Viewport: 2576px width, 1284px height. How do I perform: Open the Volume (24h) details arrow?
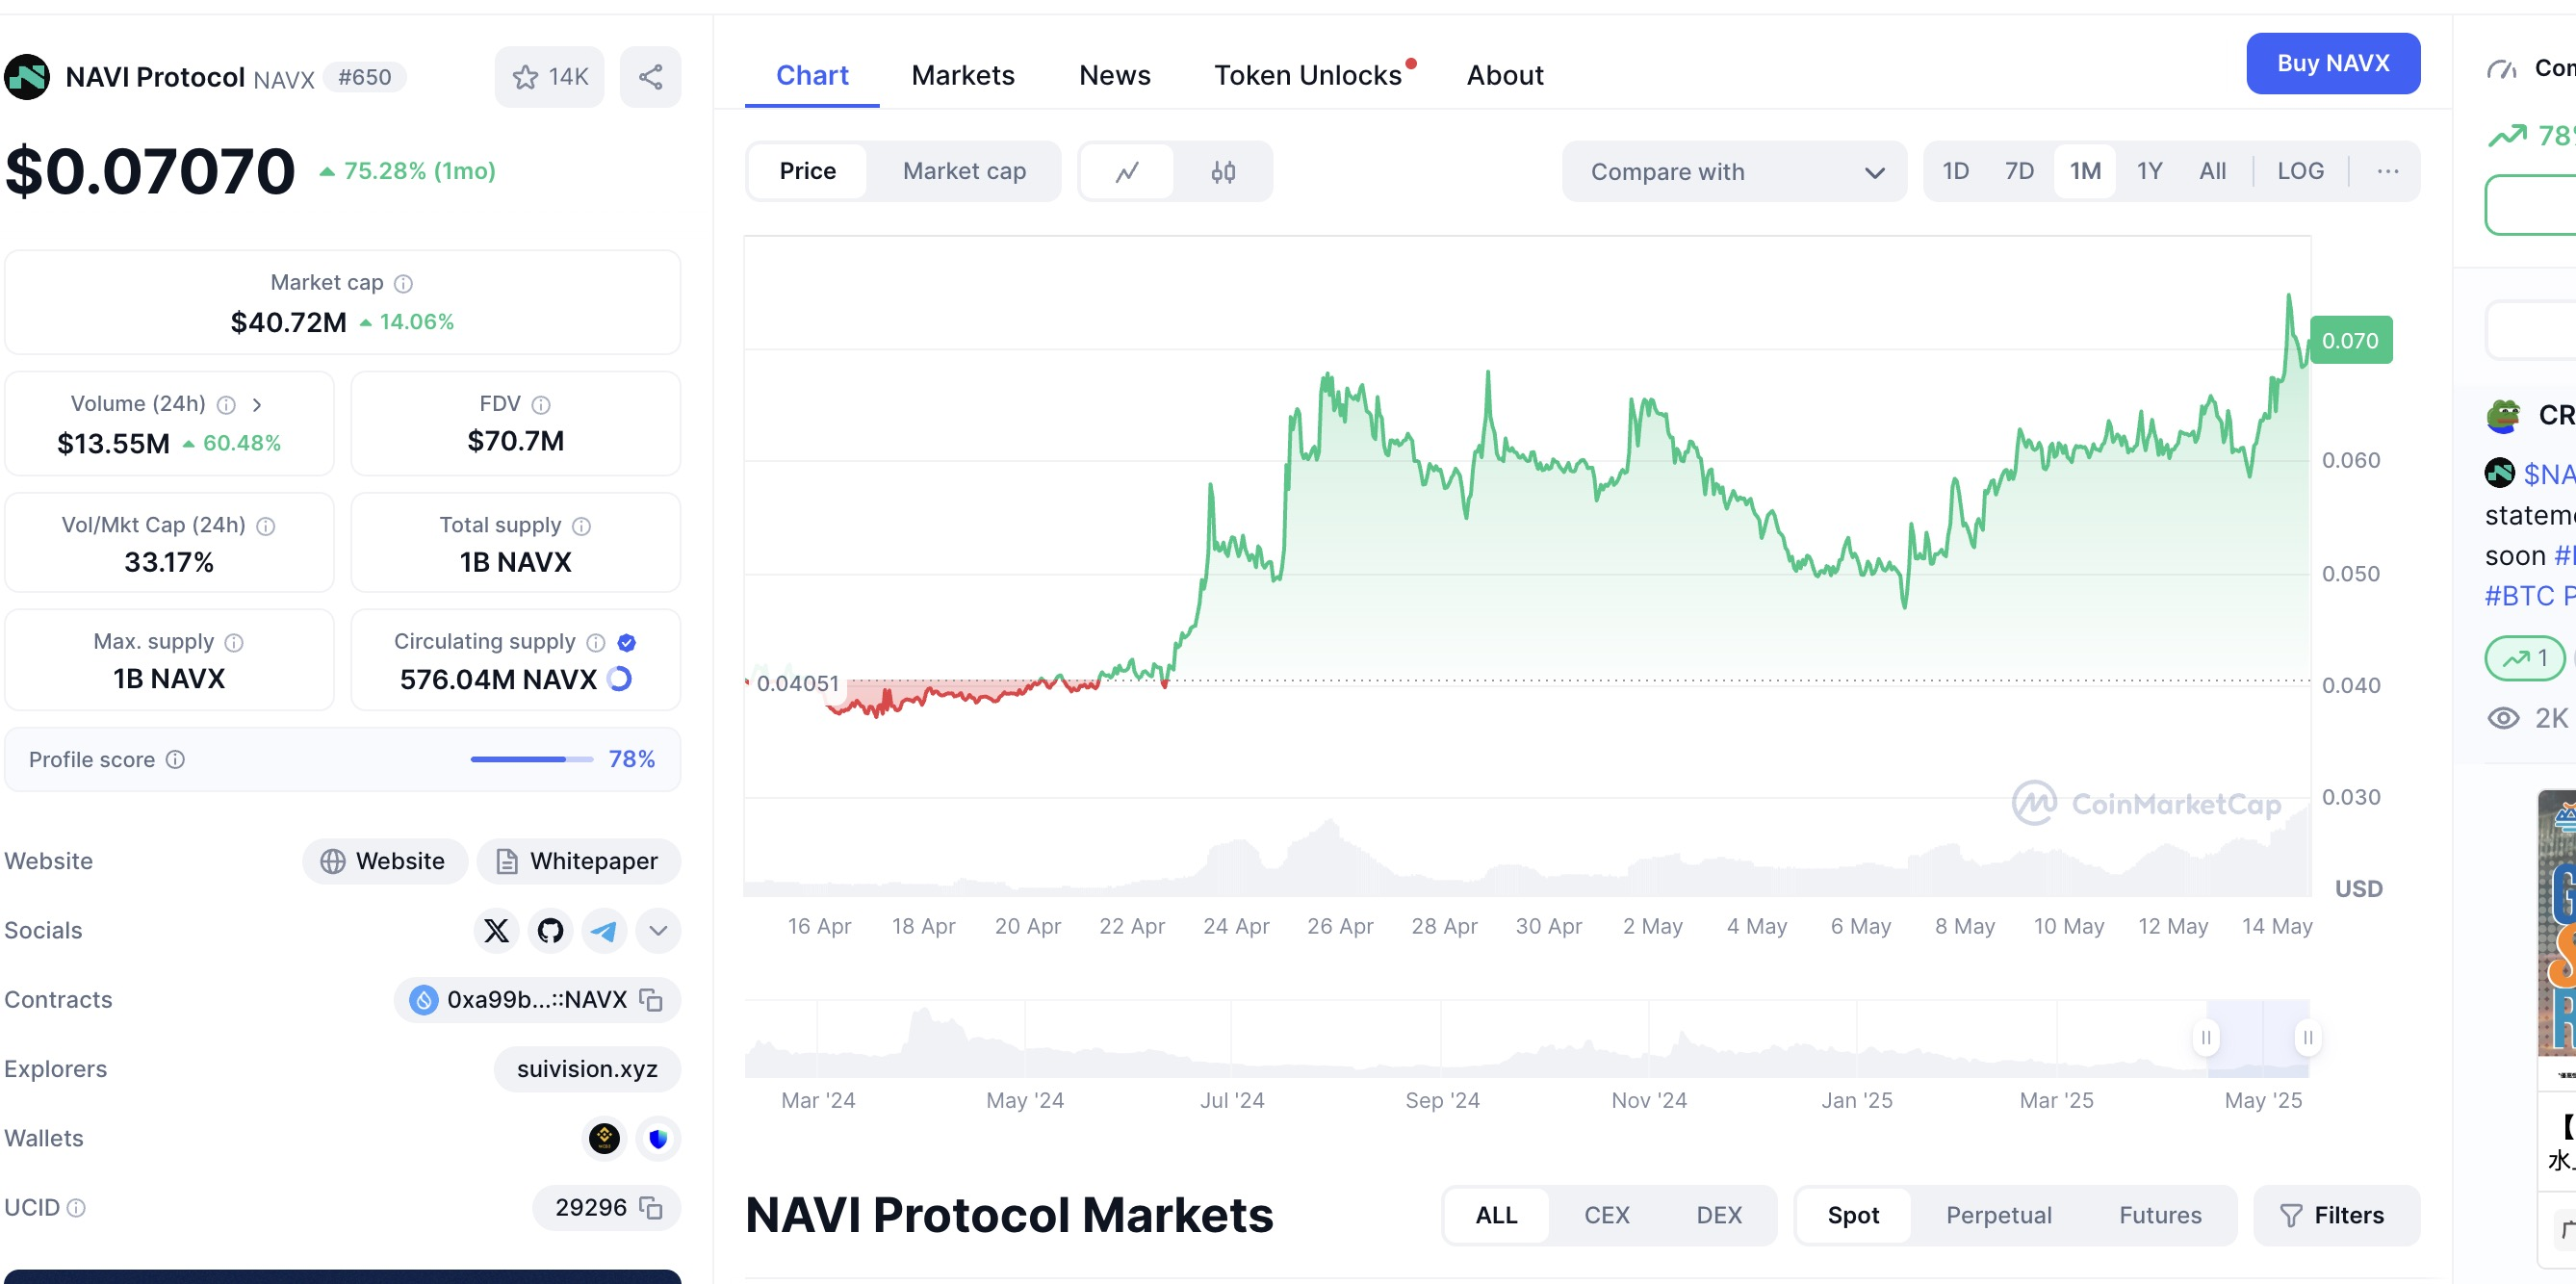pyautogui.click(x=257, y=405)
